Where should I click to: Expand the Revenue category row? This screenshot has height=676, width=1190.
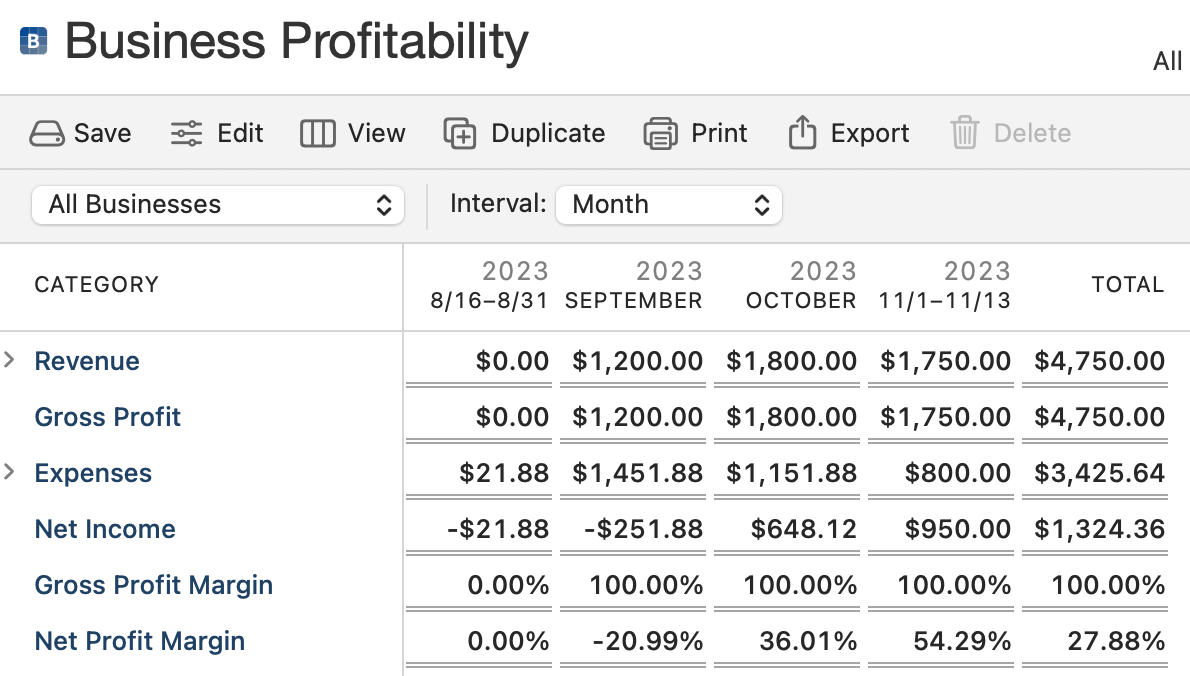pos(10,361)
